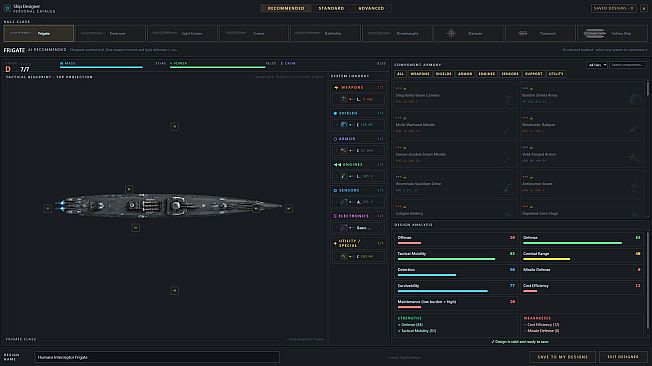This screenshot has width=652, height=366.
Task: Select the Bastion Shield Array component
Action: (582, 96)
